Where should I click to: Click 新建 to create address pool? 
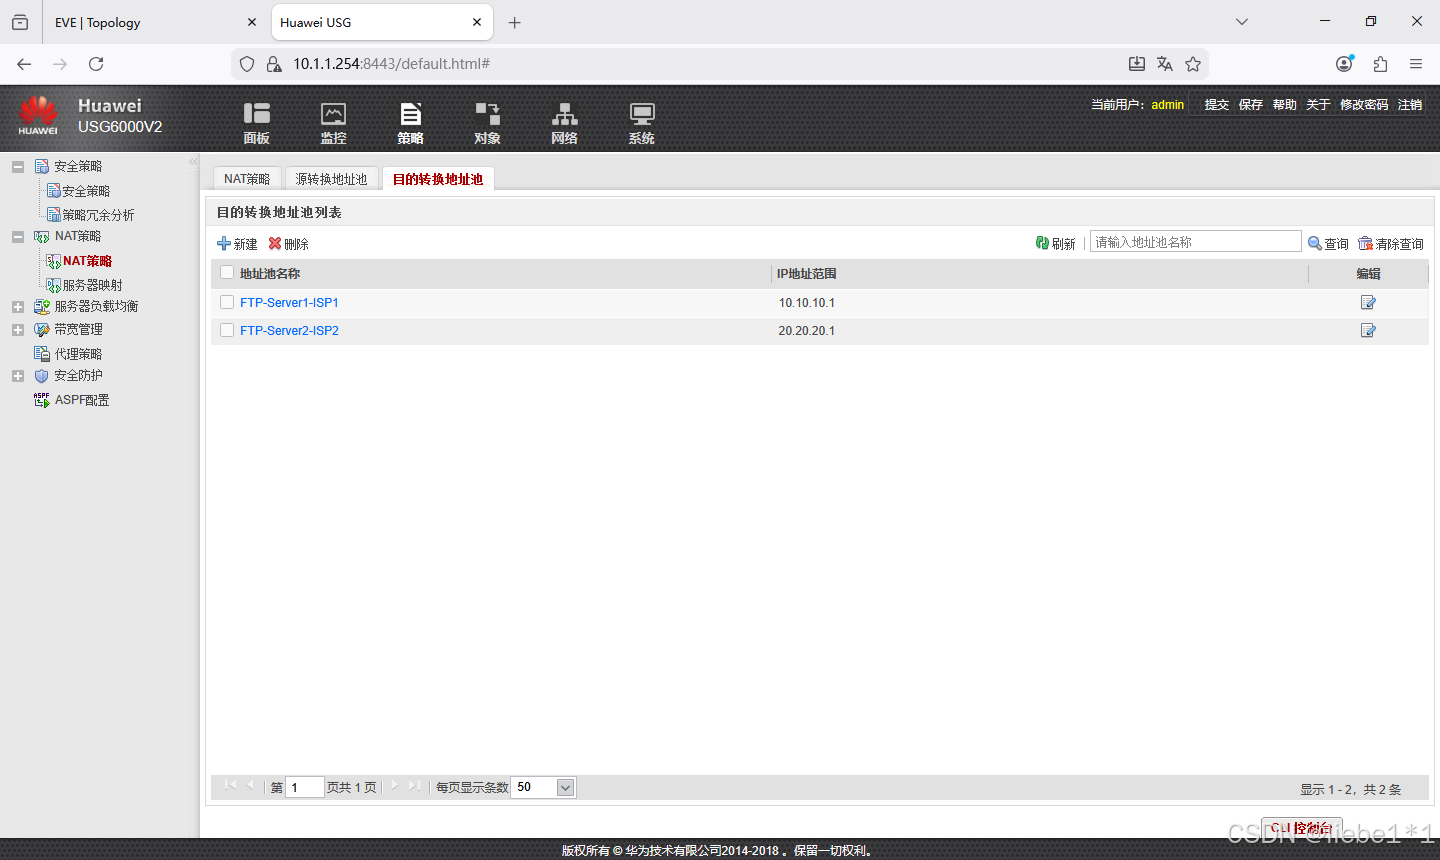pyautogui.click(x=237, y=243)
